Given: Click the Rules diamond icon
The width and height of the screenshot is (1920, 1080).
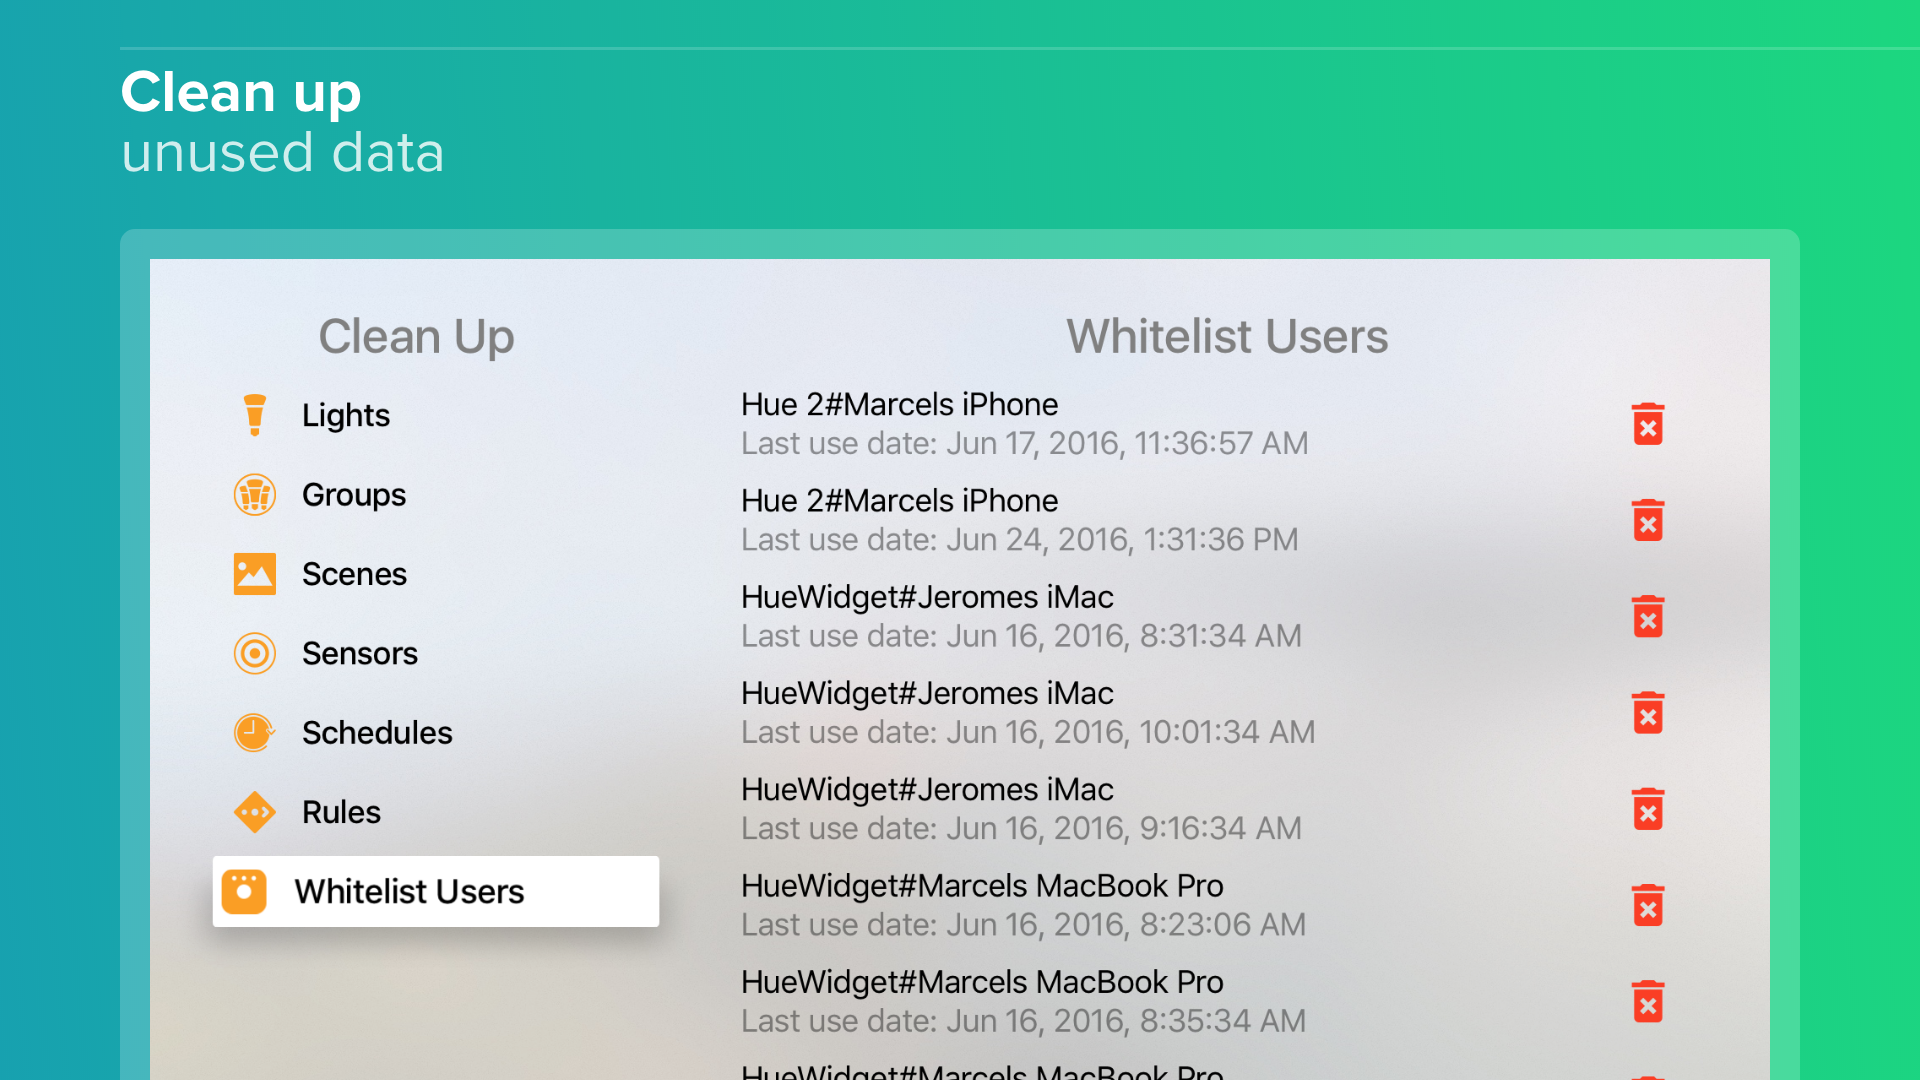Looking at the screenshot, I should (255, 812).
